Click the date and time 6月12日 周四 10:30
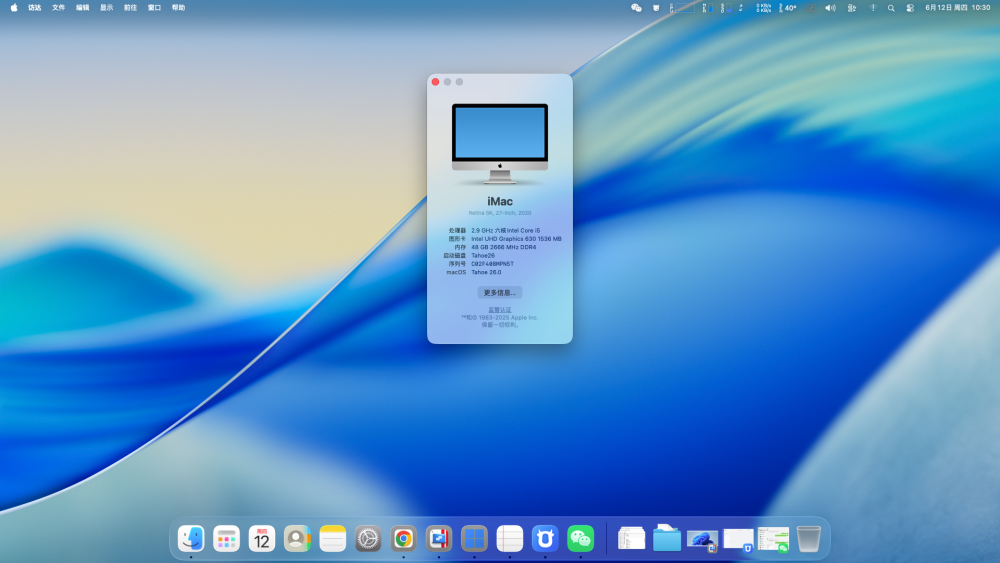Screen dimensions: 1000x563 [x=958, y=8]
